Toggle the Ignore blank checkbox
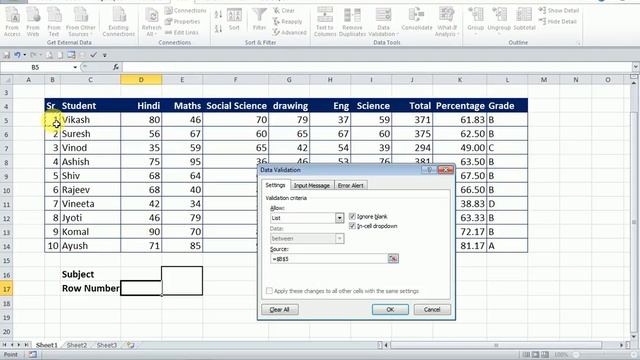This screenshot has width=640, height=360. [352, 216]
